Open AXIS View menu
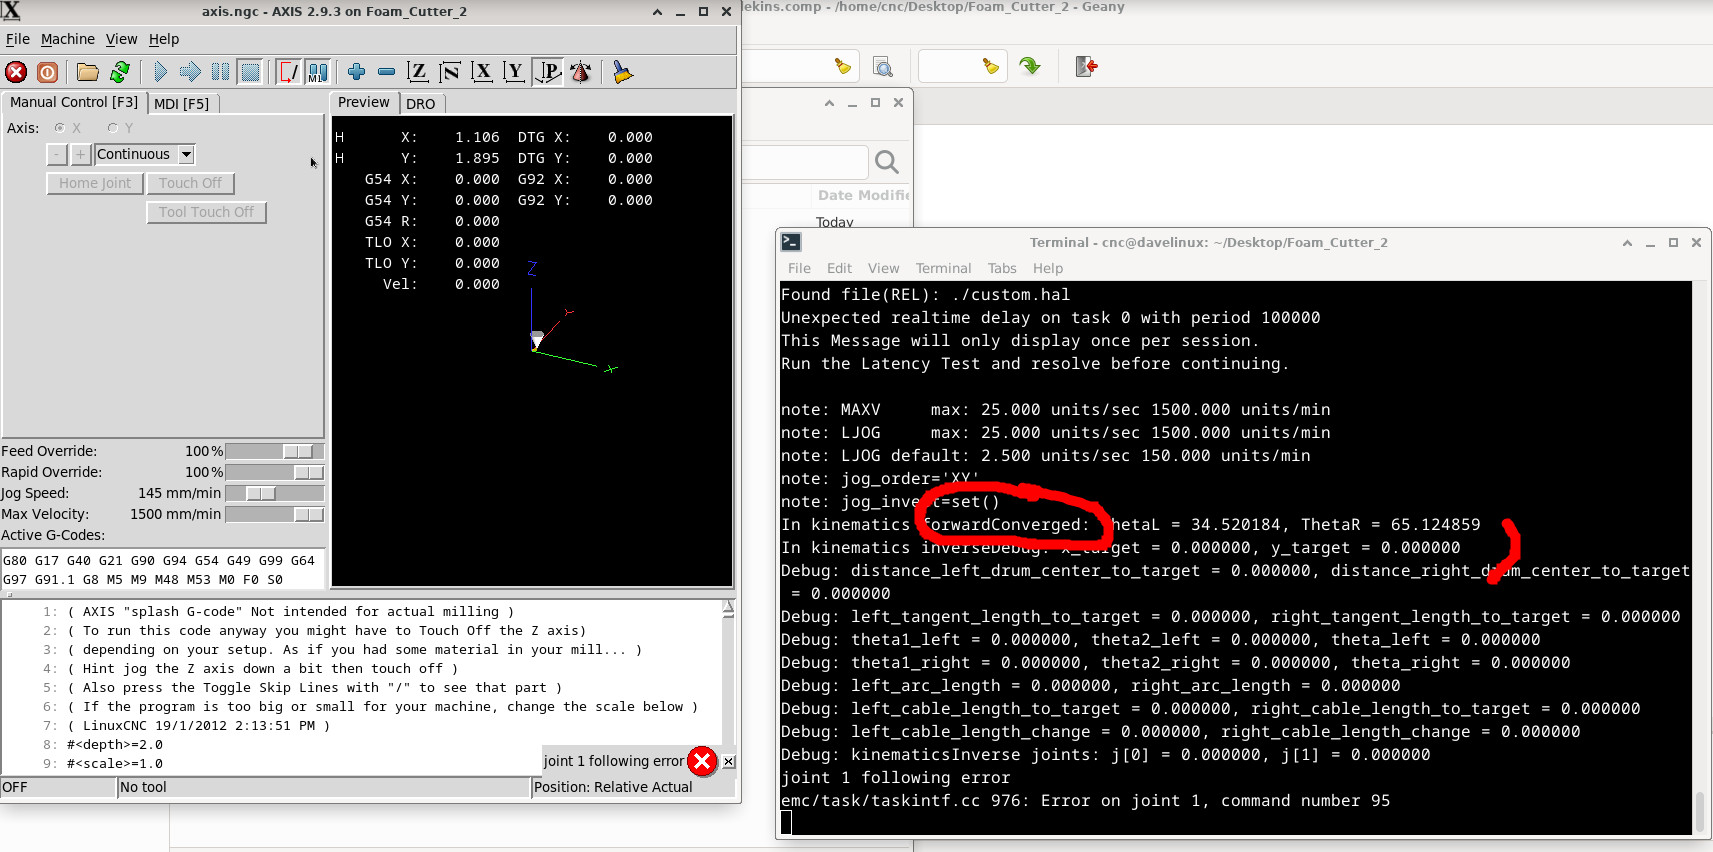This screenshot has width=1713, height=852. coord(122,39)
